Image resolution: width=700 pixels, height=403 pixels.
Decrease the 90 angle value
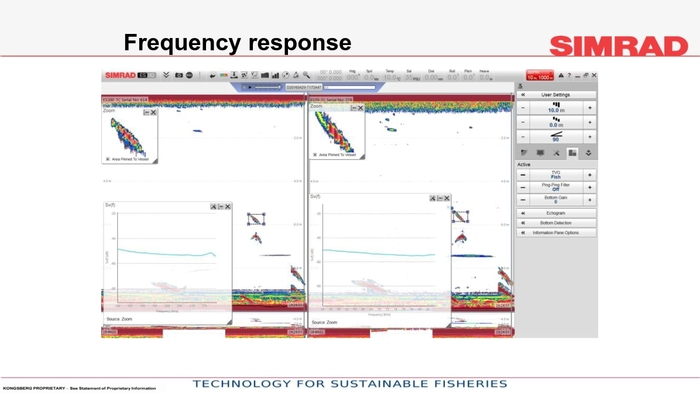523,137
